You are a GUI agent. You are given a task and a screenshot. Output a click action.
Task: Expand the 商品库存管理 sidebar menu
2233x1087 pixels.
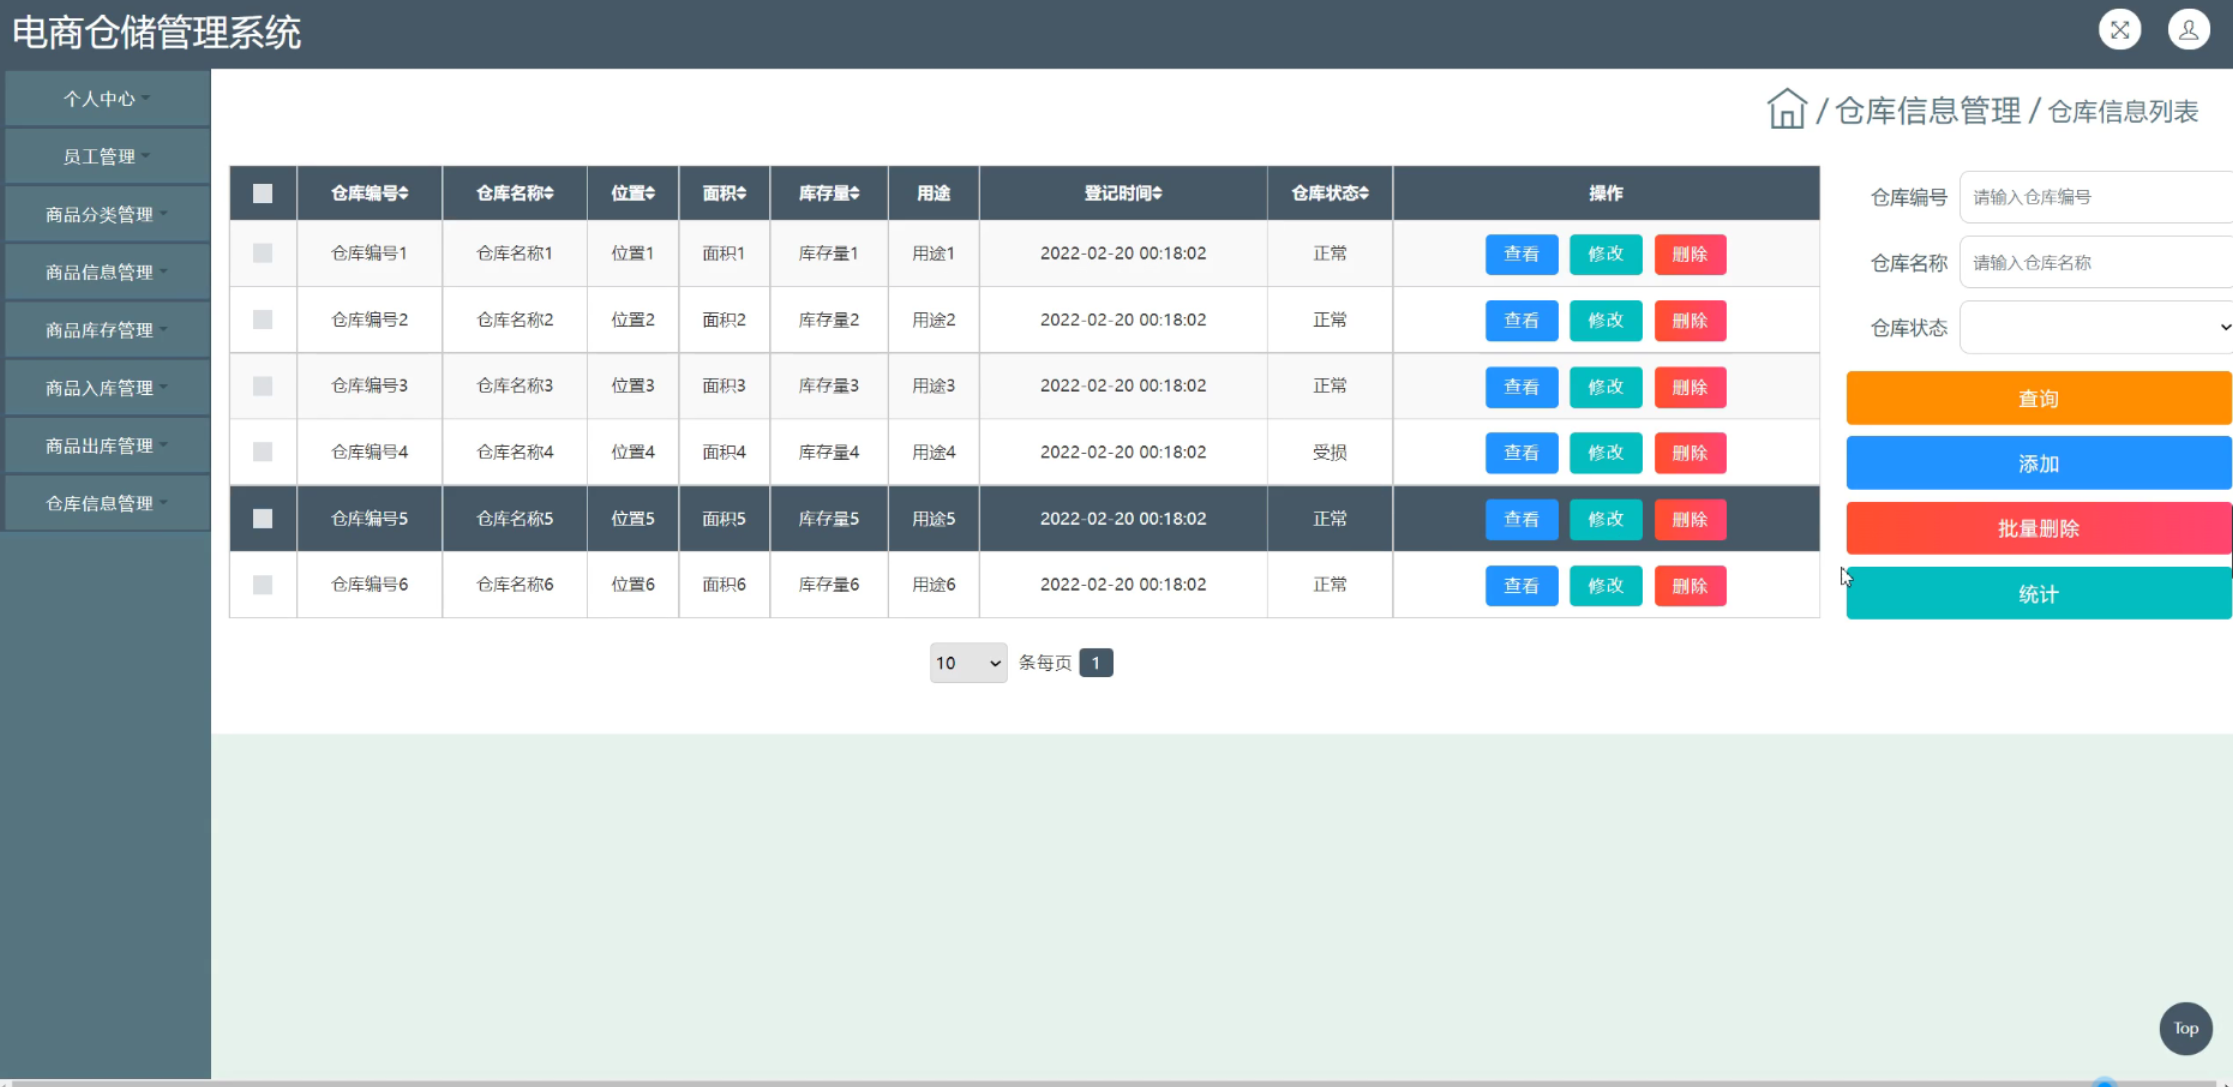point(106,330)
